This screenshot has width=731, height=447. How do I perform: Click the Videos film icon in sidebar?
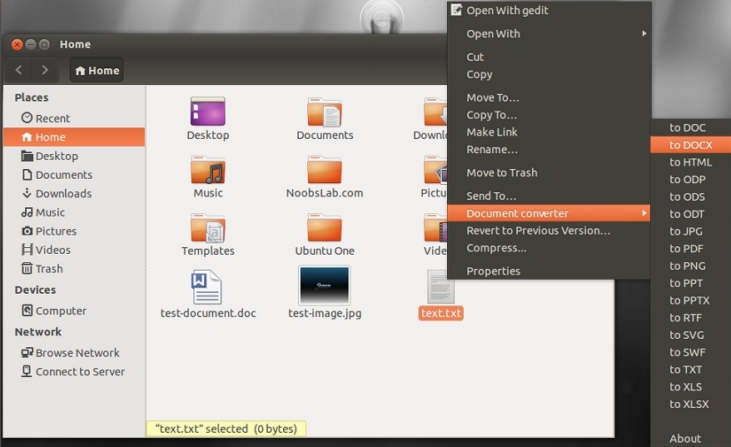(x=27, y=249)
